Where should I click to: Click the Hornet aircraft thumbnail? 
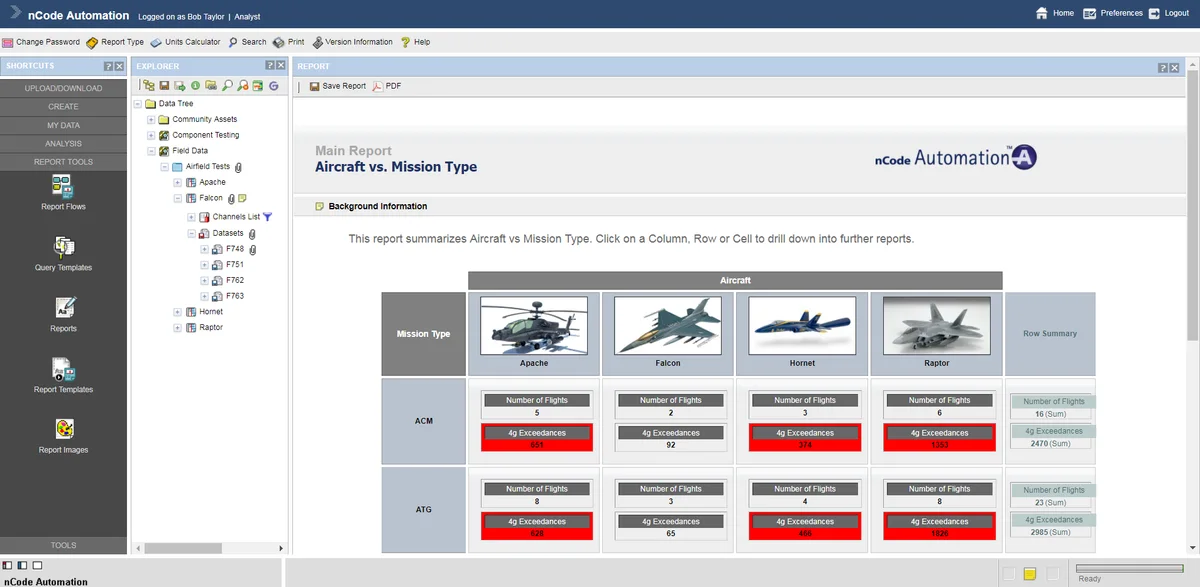[802, 326]
